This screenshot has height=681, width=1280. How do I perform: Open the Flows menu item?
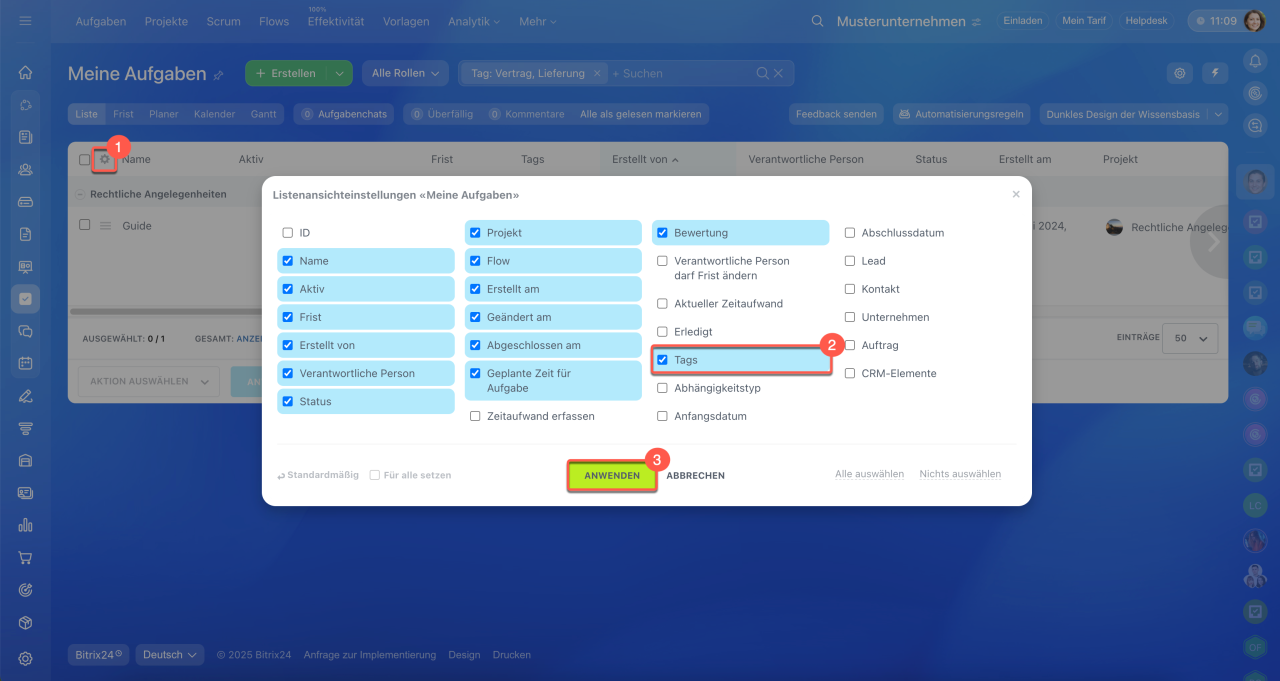pyautogui.click(x=274, y=21)
